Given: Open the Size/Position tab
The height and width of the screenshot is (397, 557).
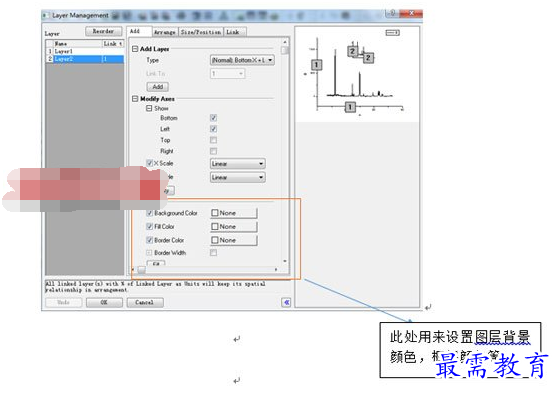Looking at the screenshot, I should [x=201, y=32].
